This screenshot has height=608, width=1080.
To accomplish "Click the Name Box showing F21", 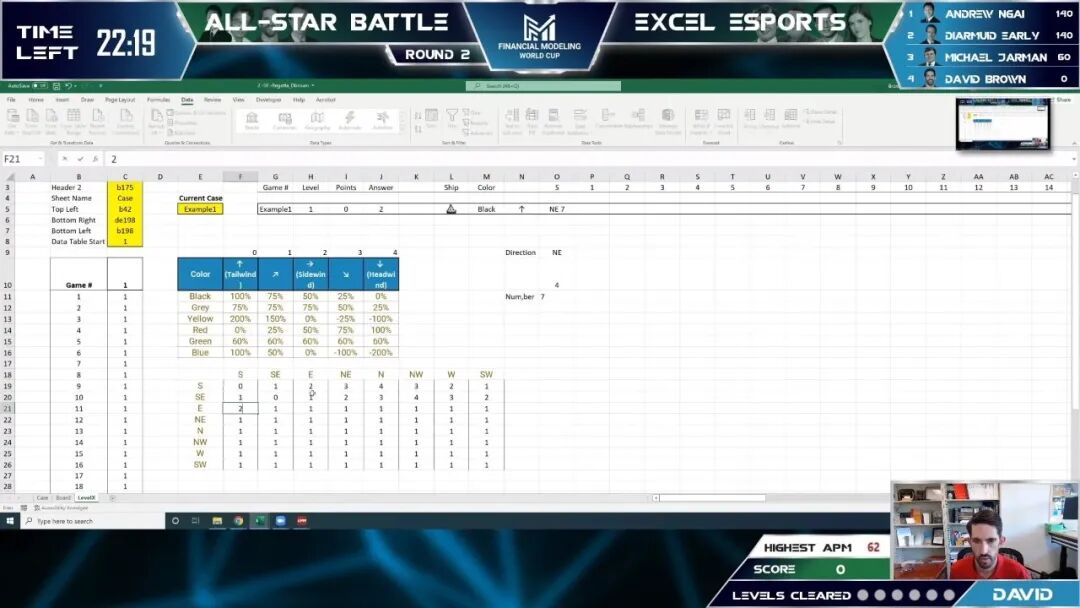I will click(18, 159).
